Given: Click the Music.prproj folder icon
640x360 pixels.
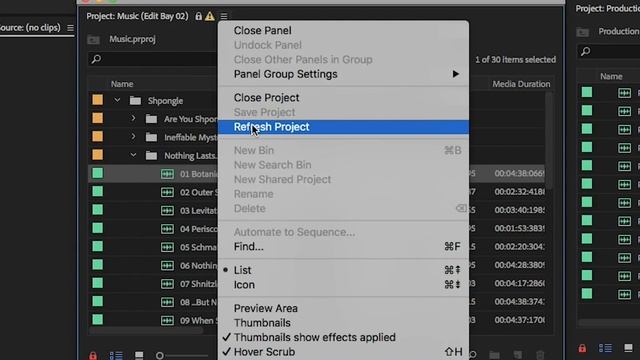Looking at the screenshot, I should tap(93, 40).
